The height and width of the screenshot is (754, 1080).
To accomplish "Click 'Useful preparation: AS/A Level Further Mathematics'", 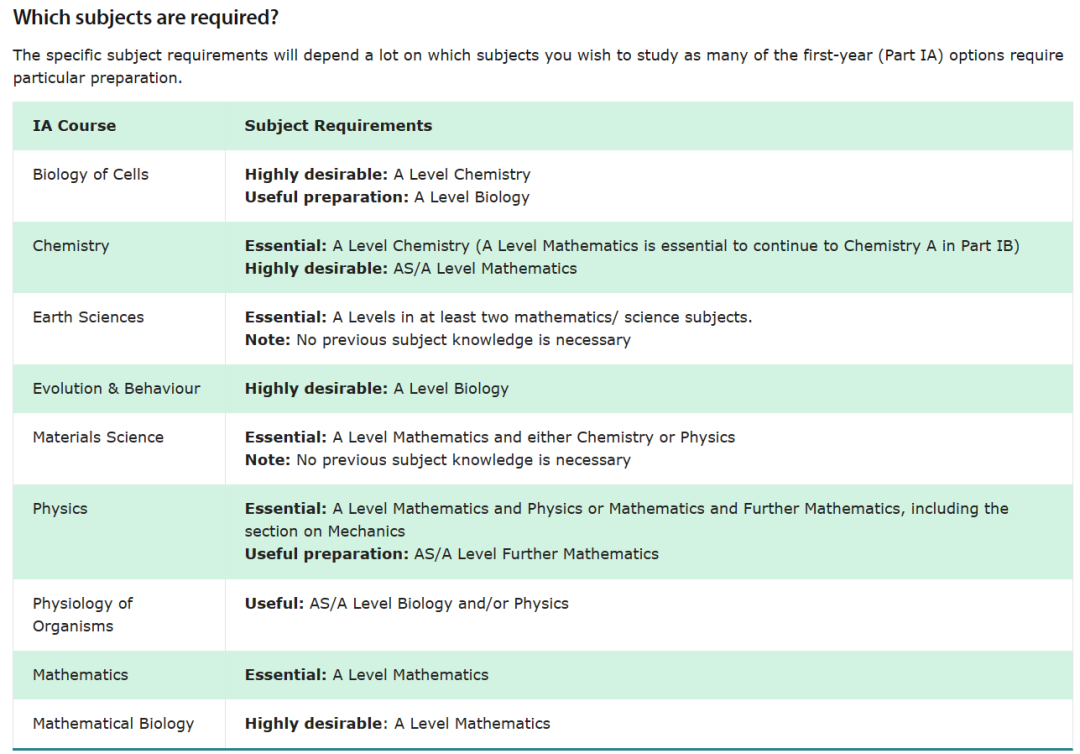I will tap(451, 554).
